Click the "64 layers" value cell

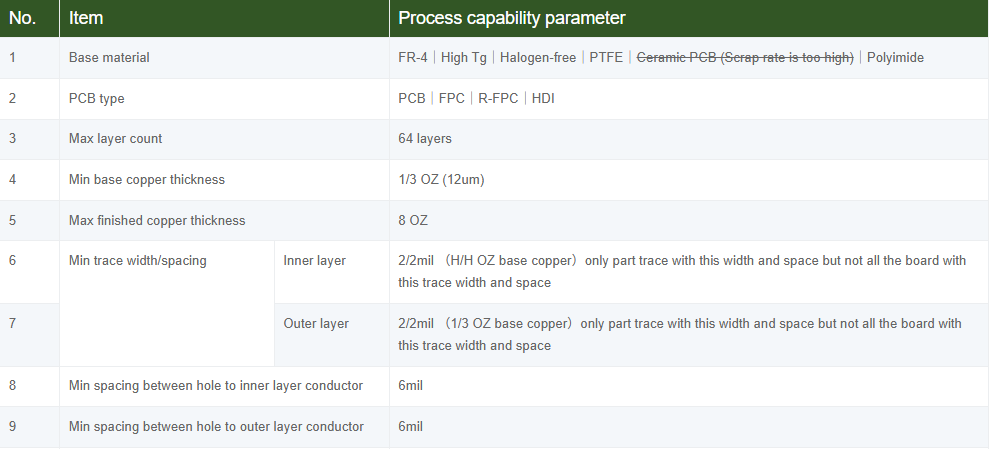coord(425,139)
